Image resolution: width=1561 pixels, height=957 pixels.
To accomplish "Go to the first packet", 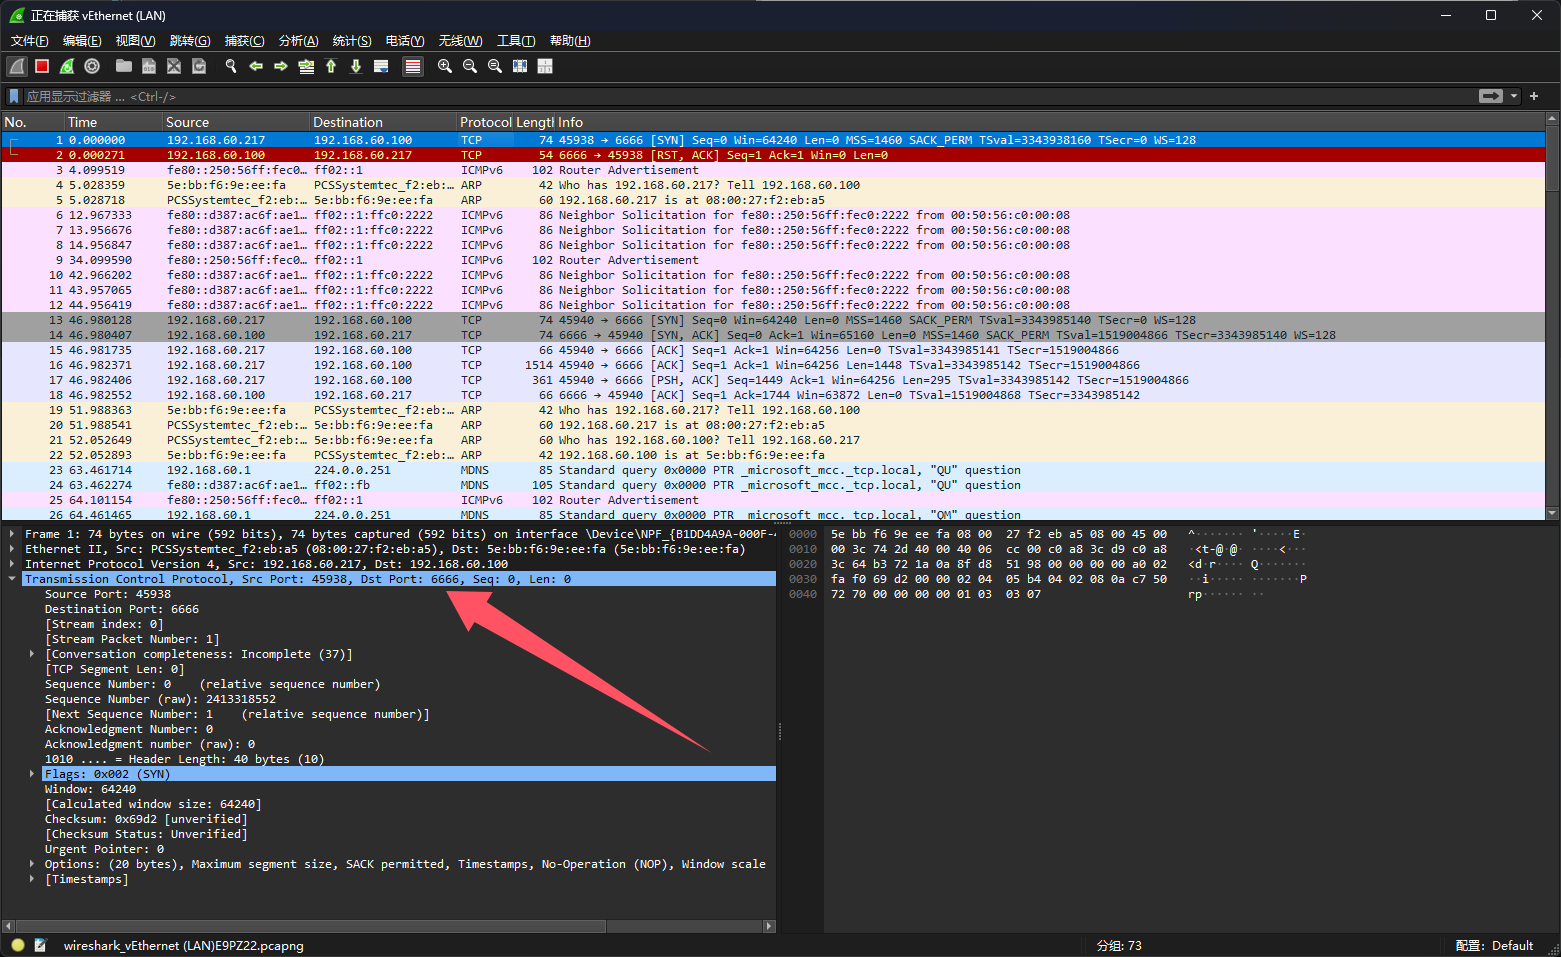I will coord(331,66).
